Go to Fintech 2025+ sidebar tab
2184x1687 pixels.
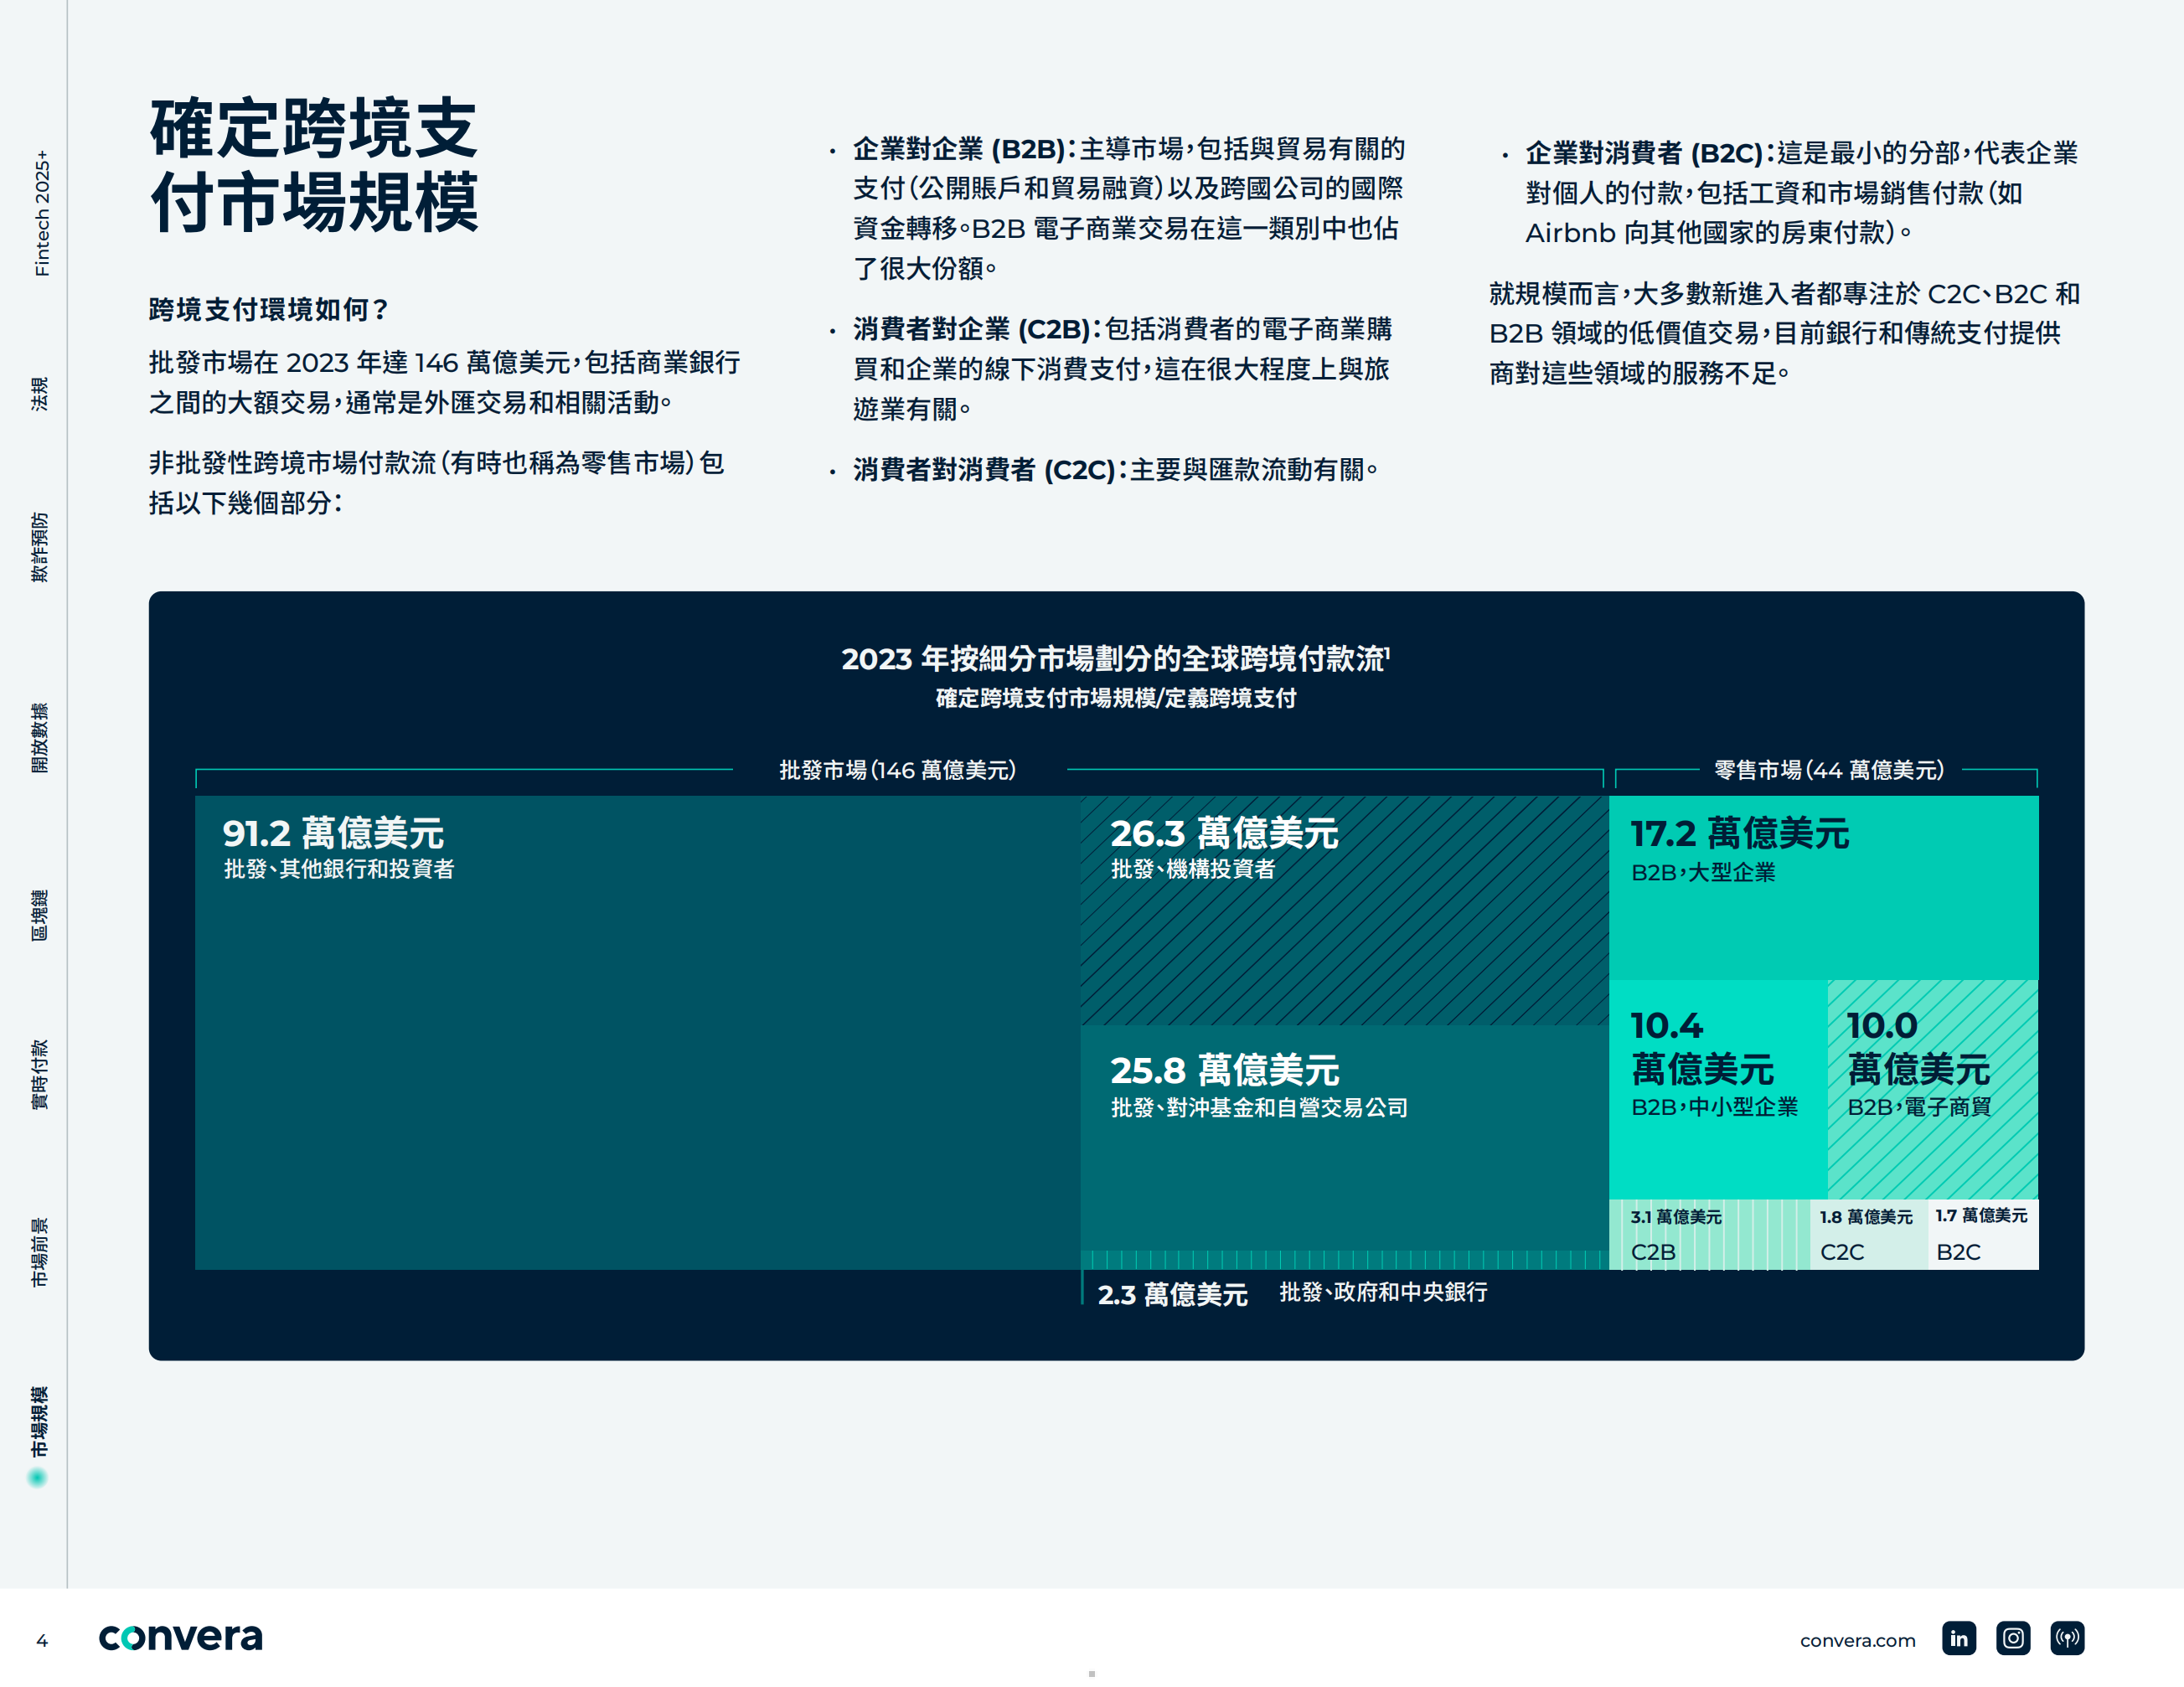[x=41, y=213]
